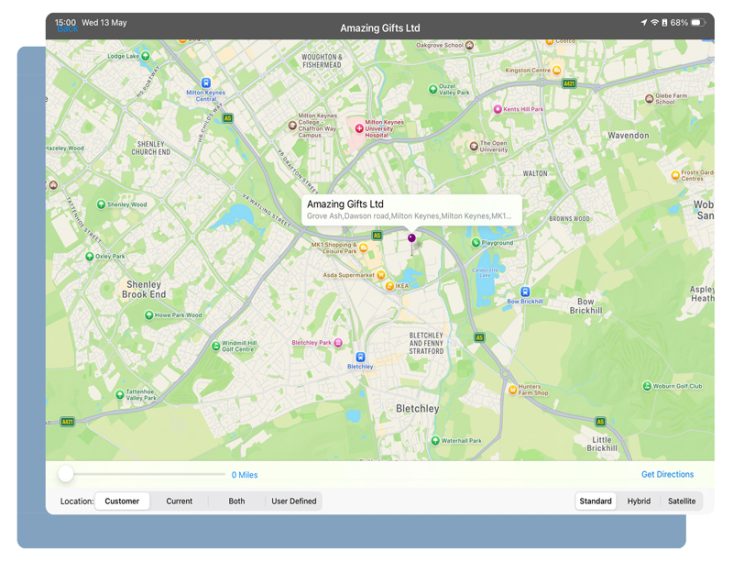
Task: Click the Lodge Lake park icon
Action: point(145,56)
